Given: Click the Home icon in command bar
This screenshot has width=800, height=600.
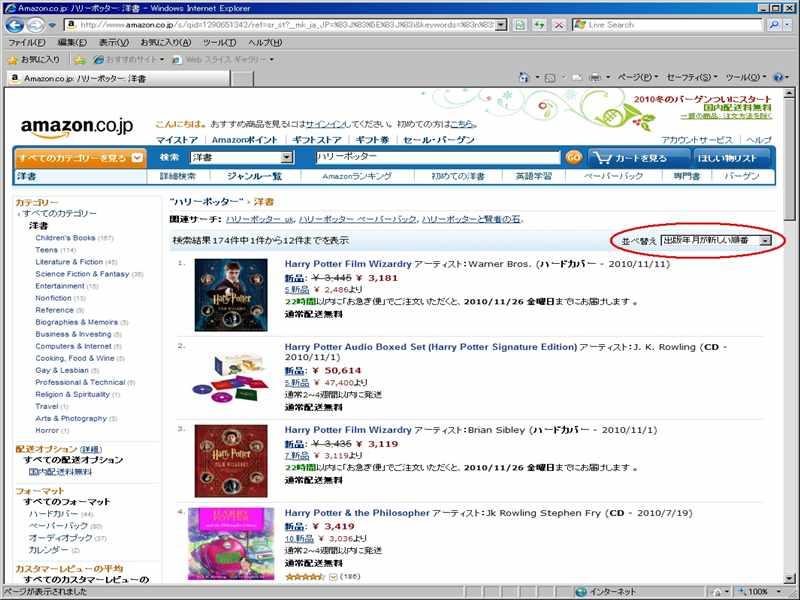Looking at the screenshot, I should (x=524, y=78).
